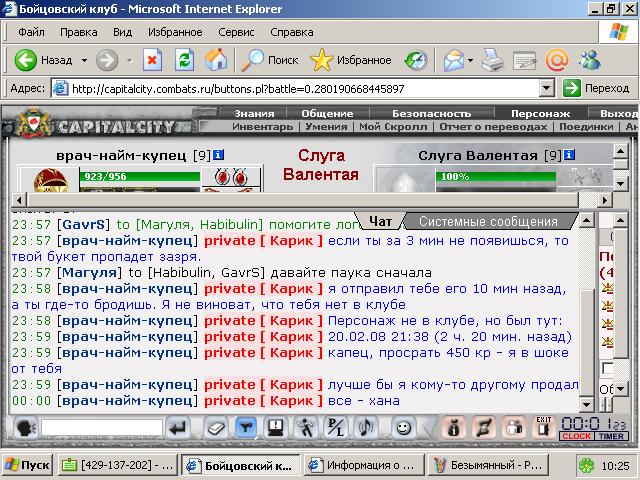Screen dimensions: 640x480
Task: Click the Переход go button
Action: click(596, 88)
